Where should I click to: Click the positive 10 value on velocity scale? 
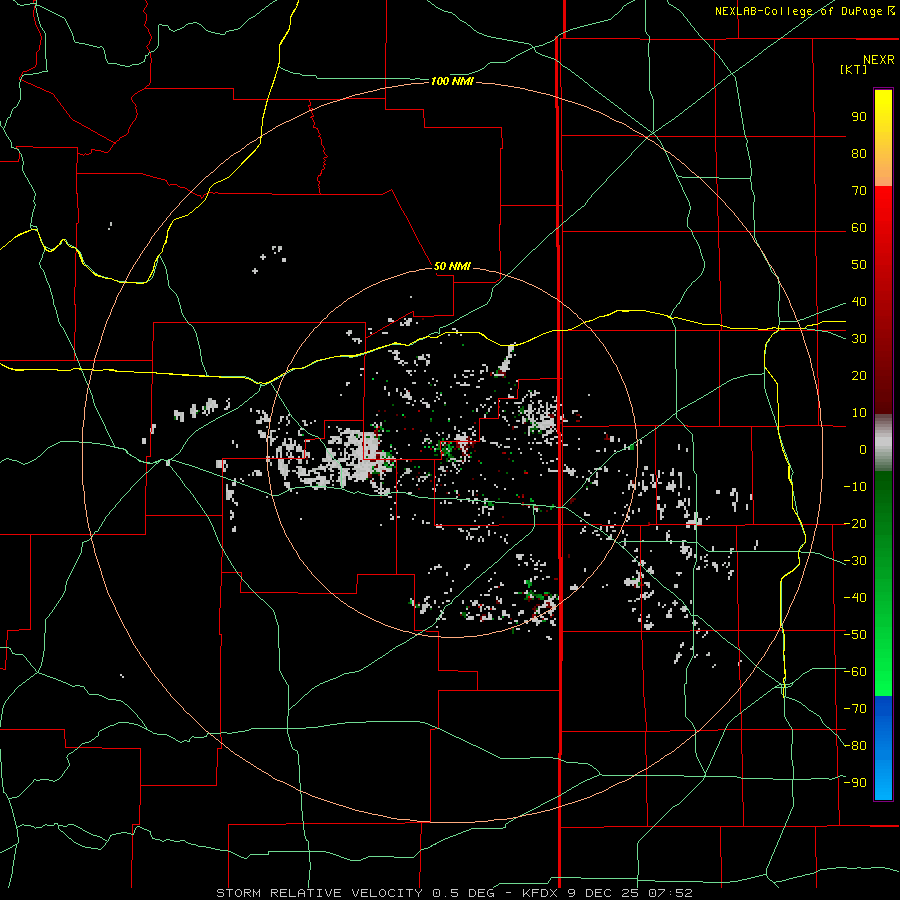859,413
